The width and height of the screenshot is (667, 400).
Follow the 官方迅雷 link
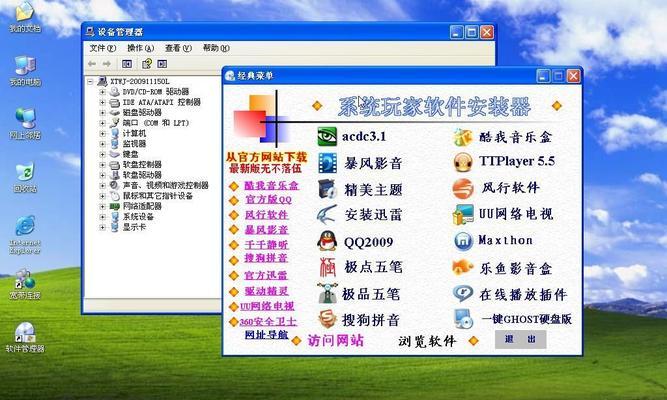tap(266, 275)
